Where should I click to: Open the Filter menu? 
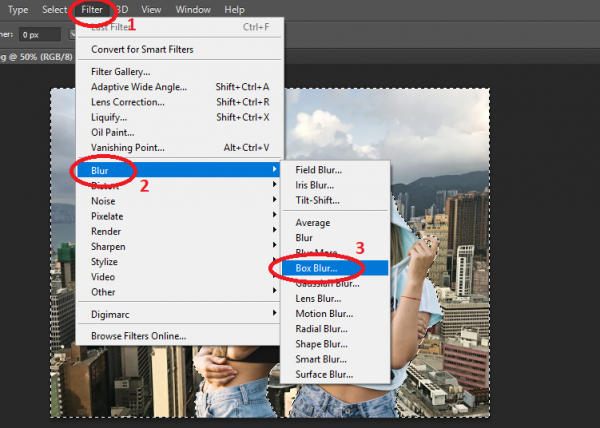click(x=92, y=10)
